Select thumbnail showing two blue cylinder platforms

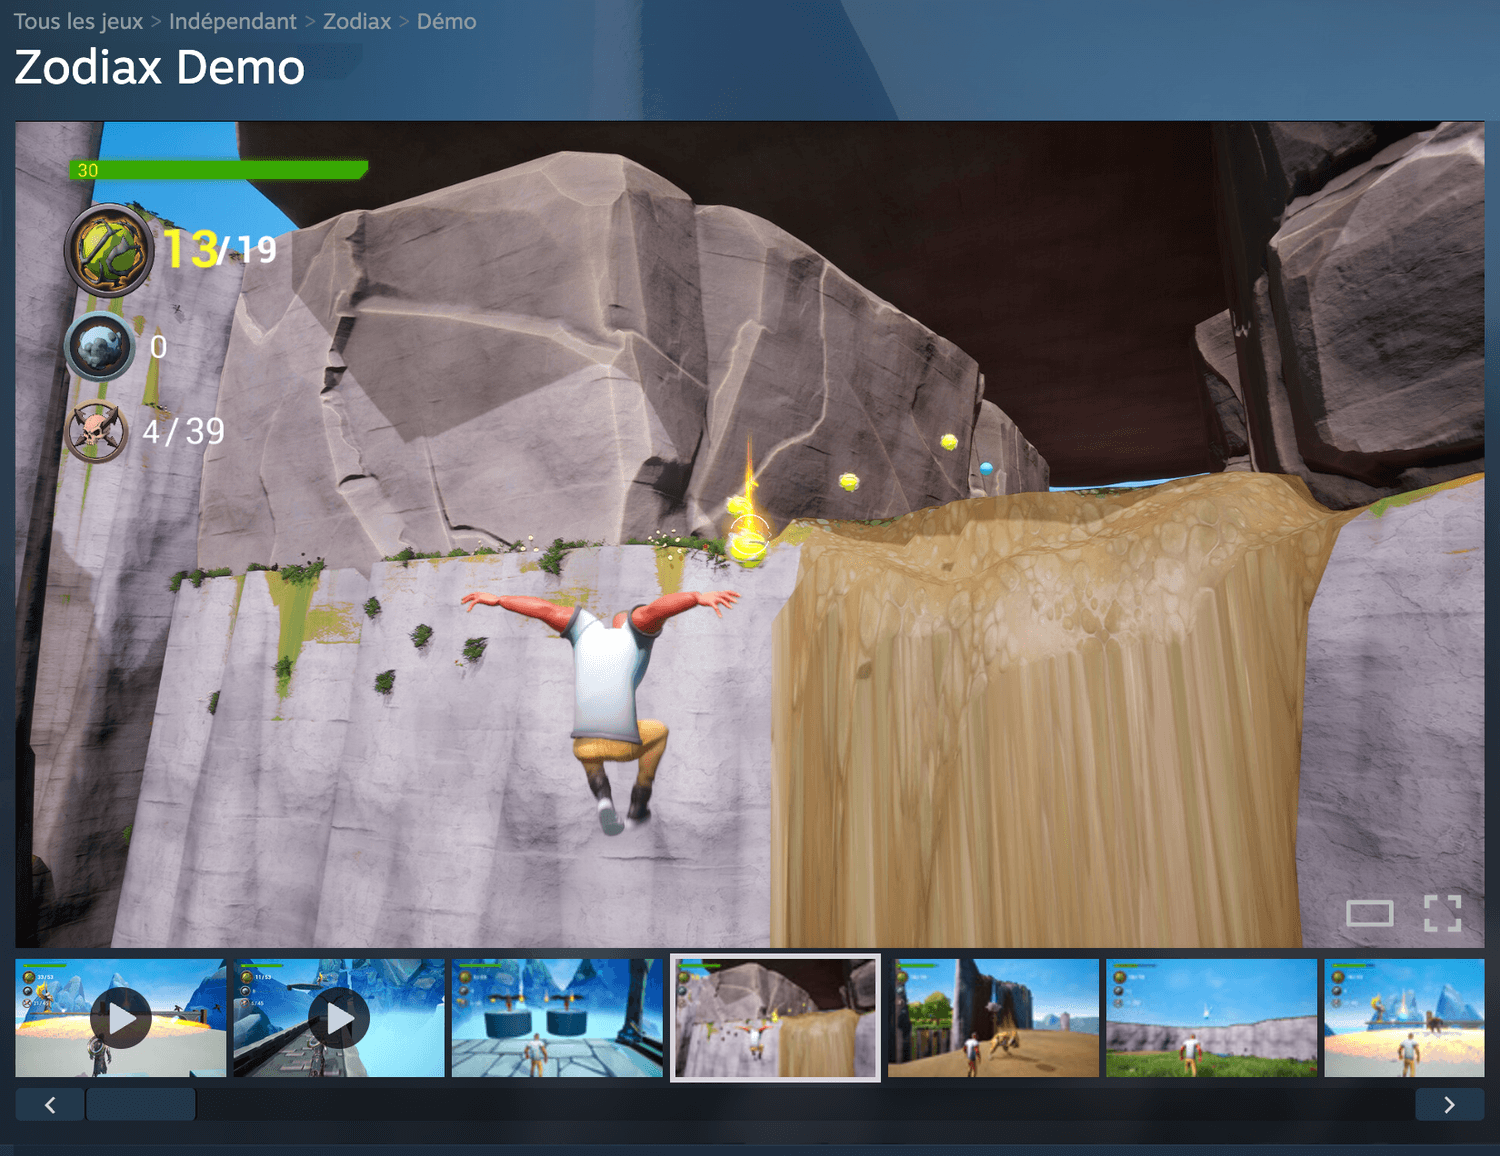point(557,1018)
